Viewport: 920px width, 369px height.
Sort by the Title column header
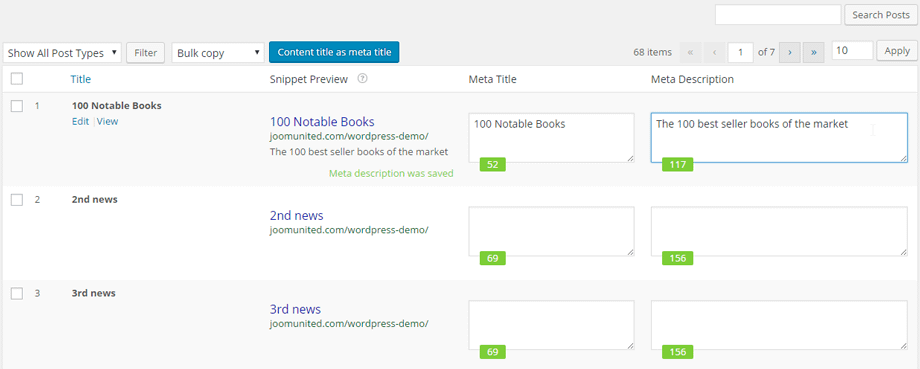(x=80, y=79)
